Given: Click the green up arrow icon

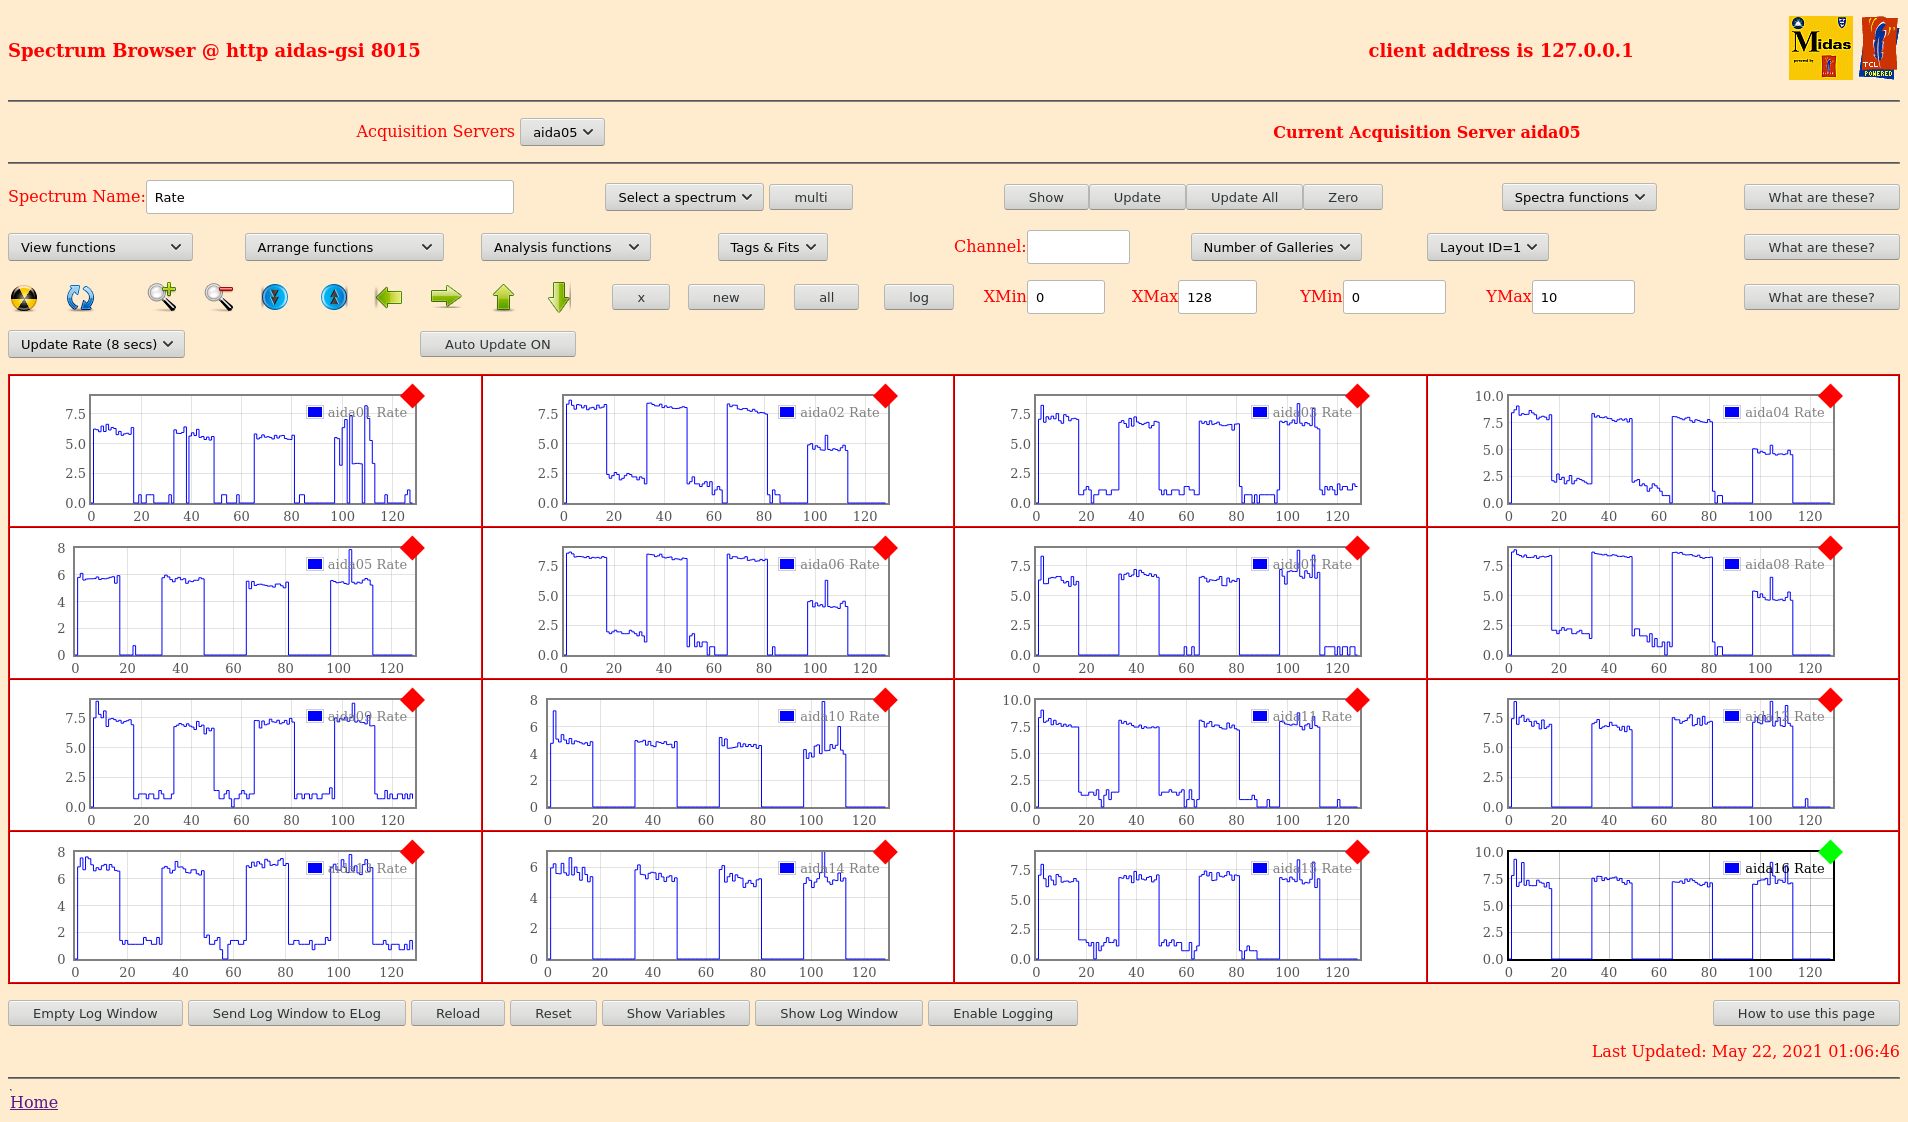Looking at the screenshot, I should (x=503, y=297).
